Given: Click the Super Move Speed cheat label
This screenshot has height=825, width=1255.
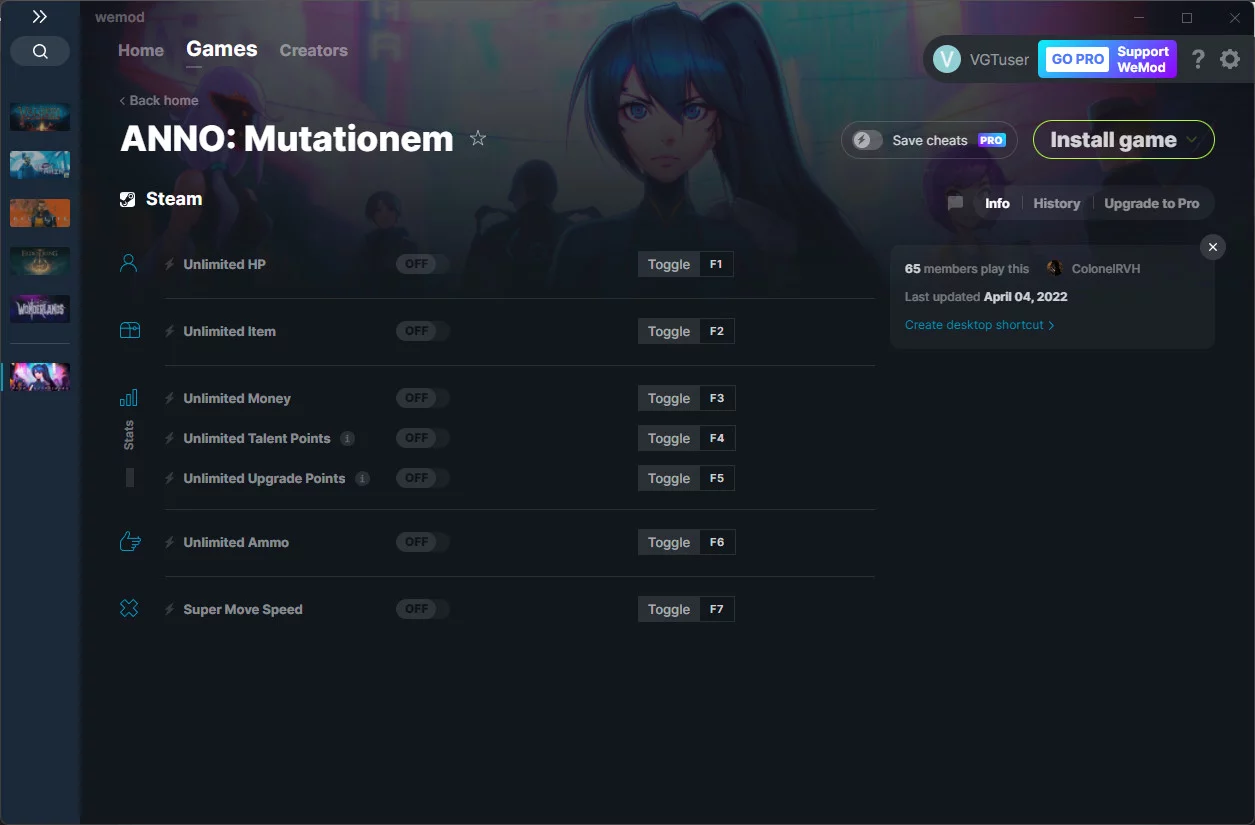Looking at the screenshot, I should click(243, 609).
